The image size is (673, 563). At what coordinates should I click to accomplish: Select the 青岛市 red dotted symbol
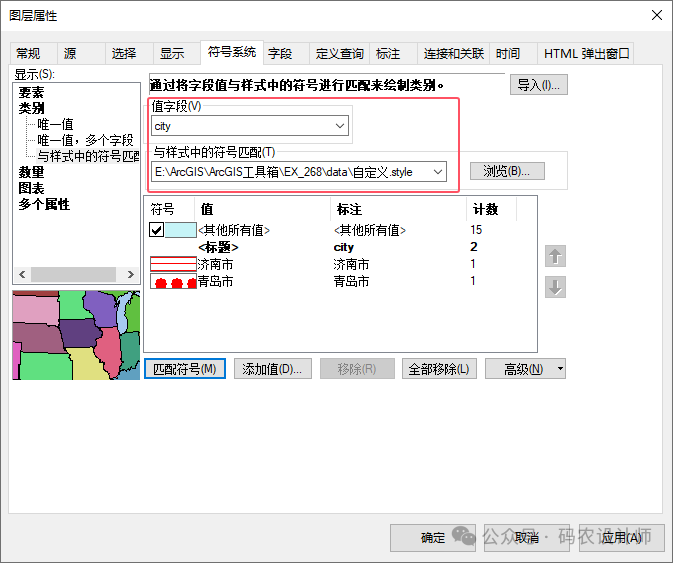point(172,282)
